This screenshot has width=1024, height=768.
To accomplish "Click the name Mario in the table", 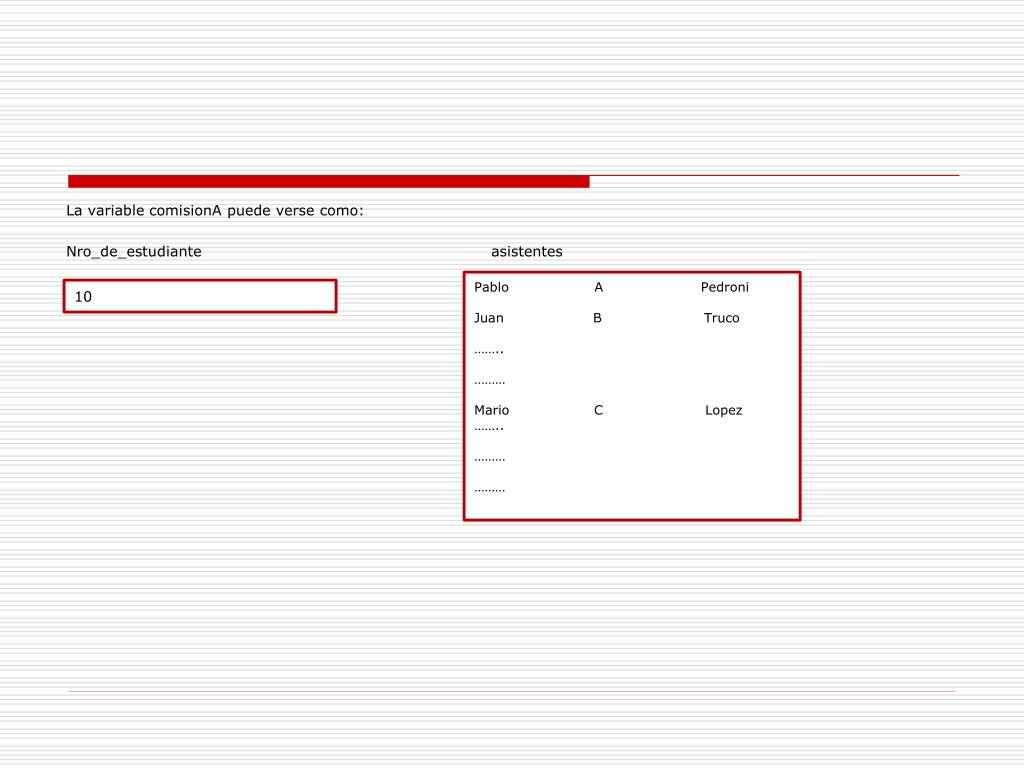I will pos(491,410).
